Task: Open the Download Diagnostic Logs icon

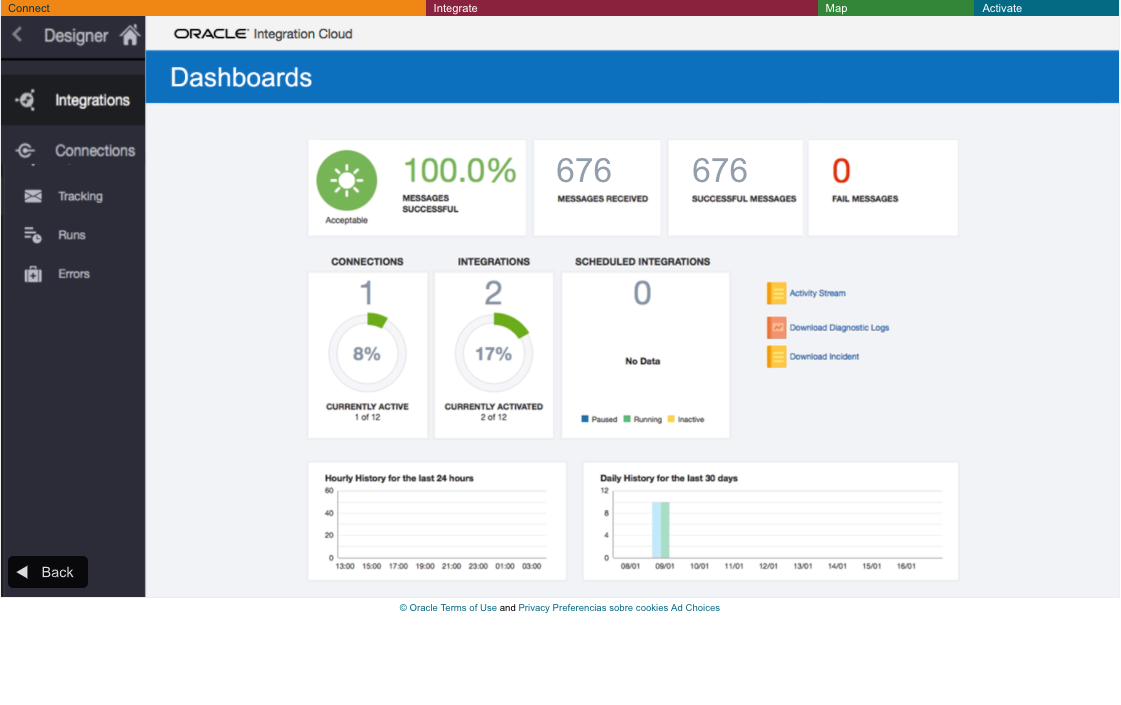Action: tap(777, 327)
